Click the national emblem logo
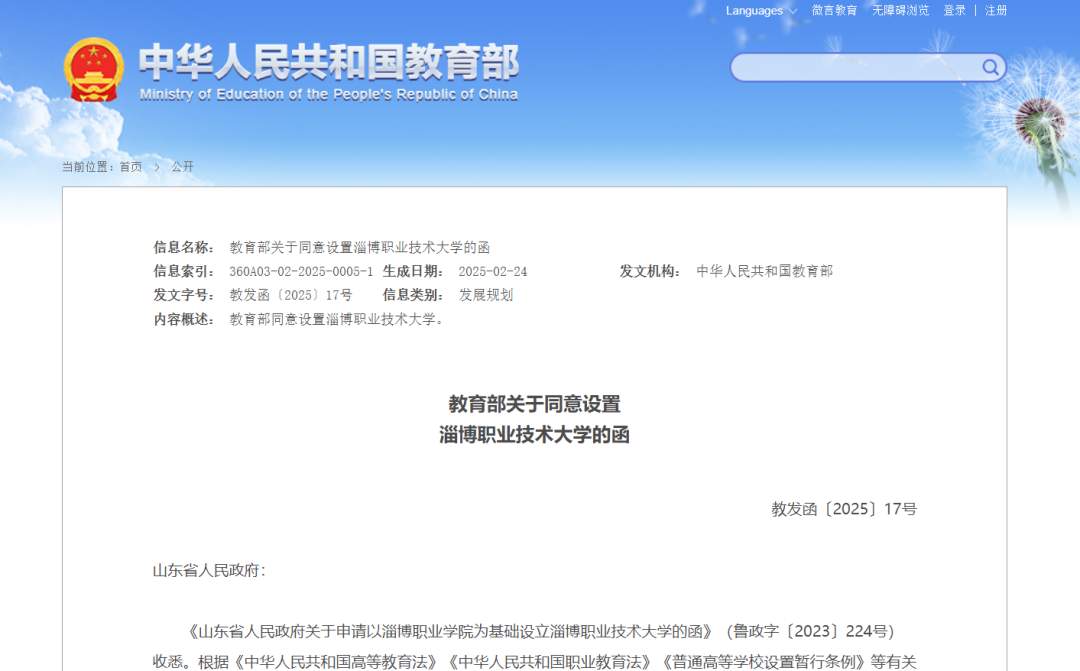 (x=93, y=70)
